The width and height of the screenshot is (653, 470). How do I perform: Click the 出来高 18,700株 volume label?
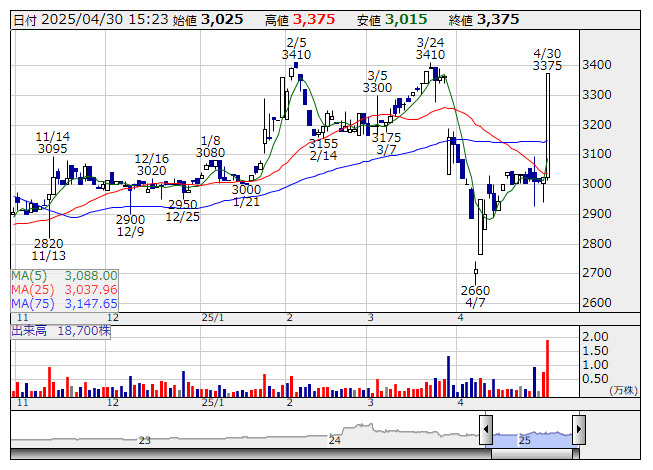61,331
